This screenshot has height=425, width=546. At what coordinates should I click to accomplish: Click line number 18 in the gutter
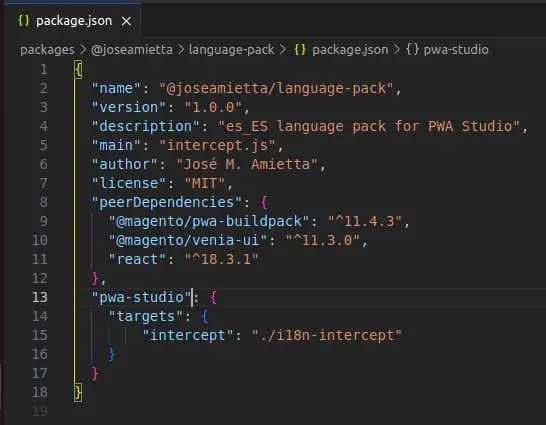tap(40, 392)
